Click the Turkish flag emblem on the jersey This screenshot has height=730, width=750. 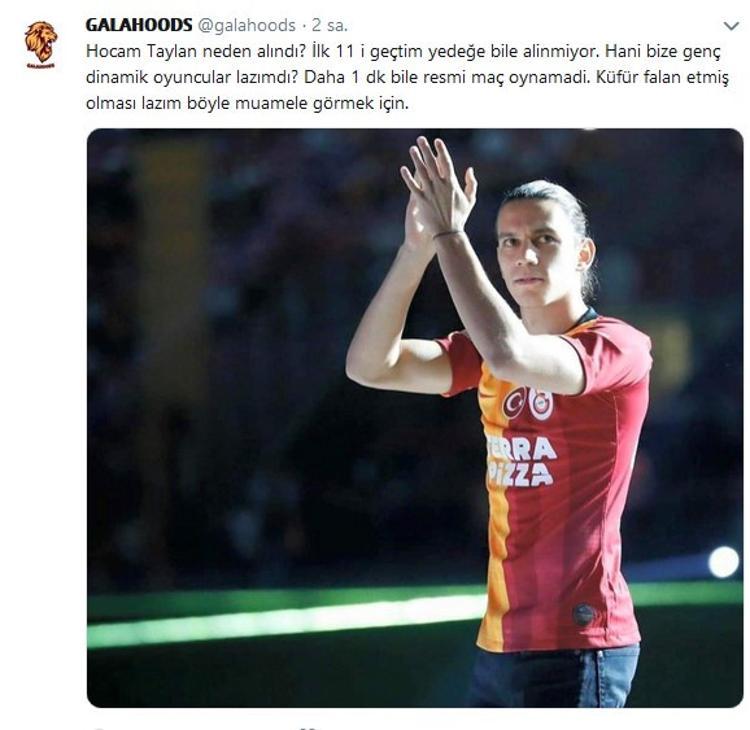tap(514, 403)
